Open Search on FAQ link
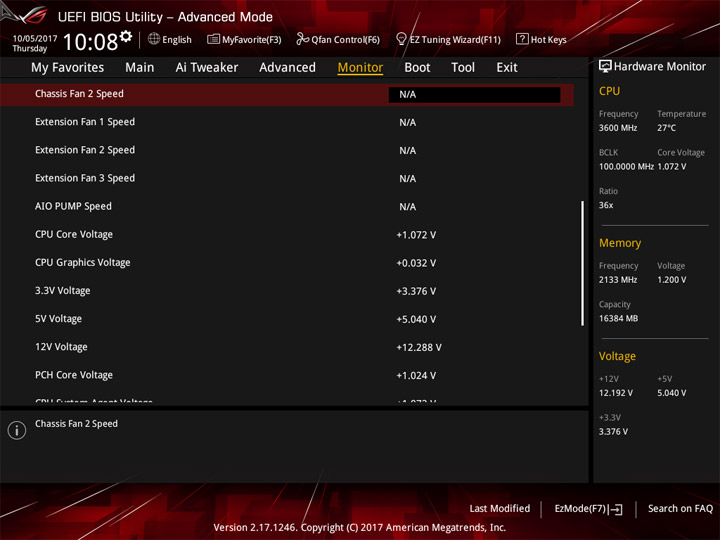Viewport: 720px width, 540px height. [x=680, y=508]
